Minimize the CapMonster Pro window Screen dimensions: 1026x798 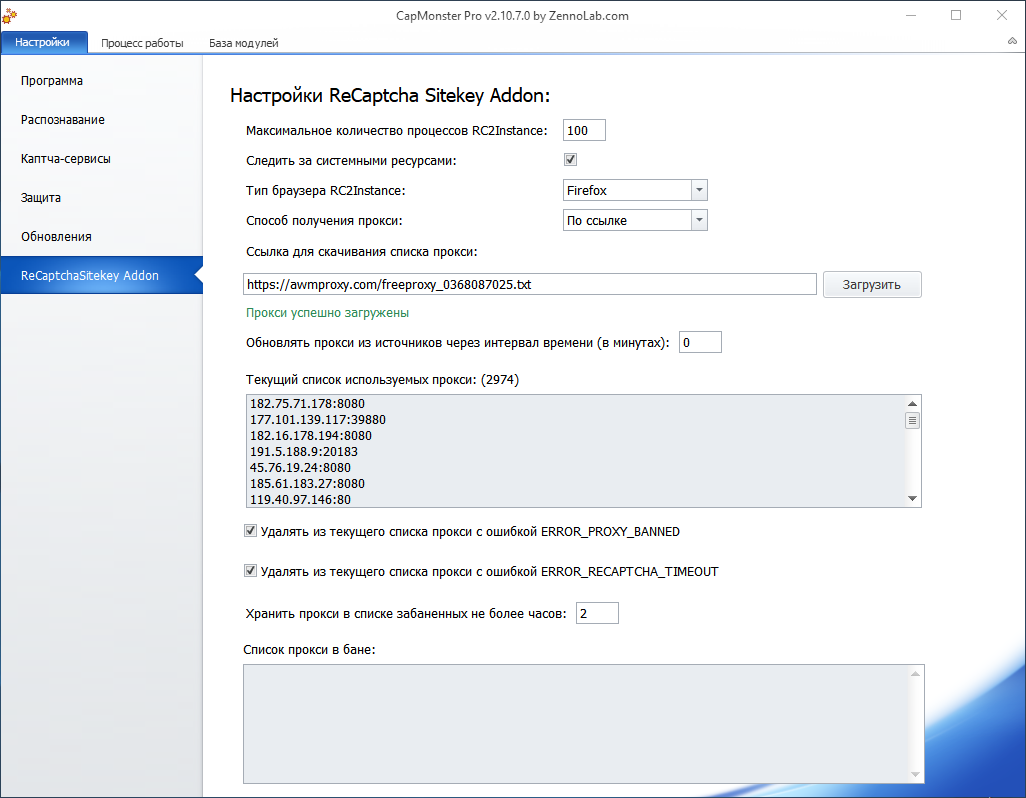(x=911, y=15)
